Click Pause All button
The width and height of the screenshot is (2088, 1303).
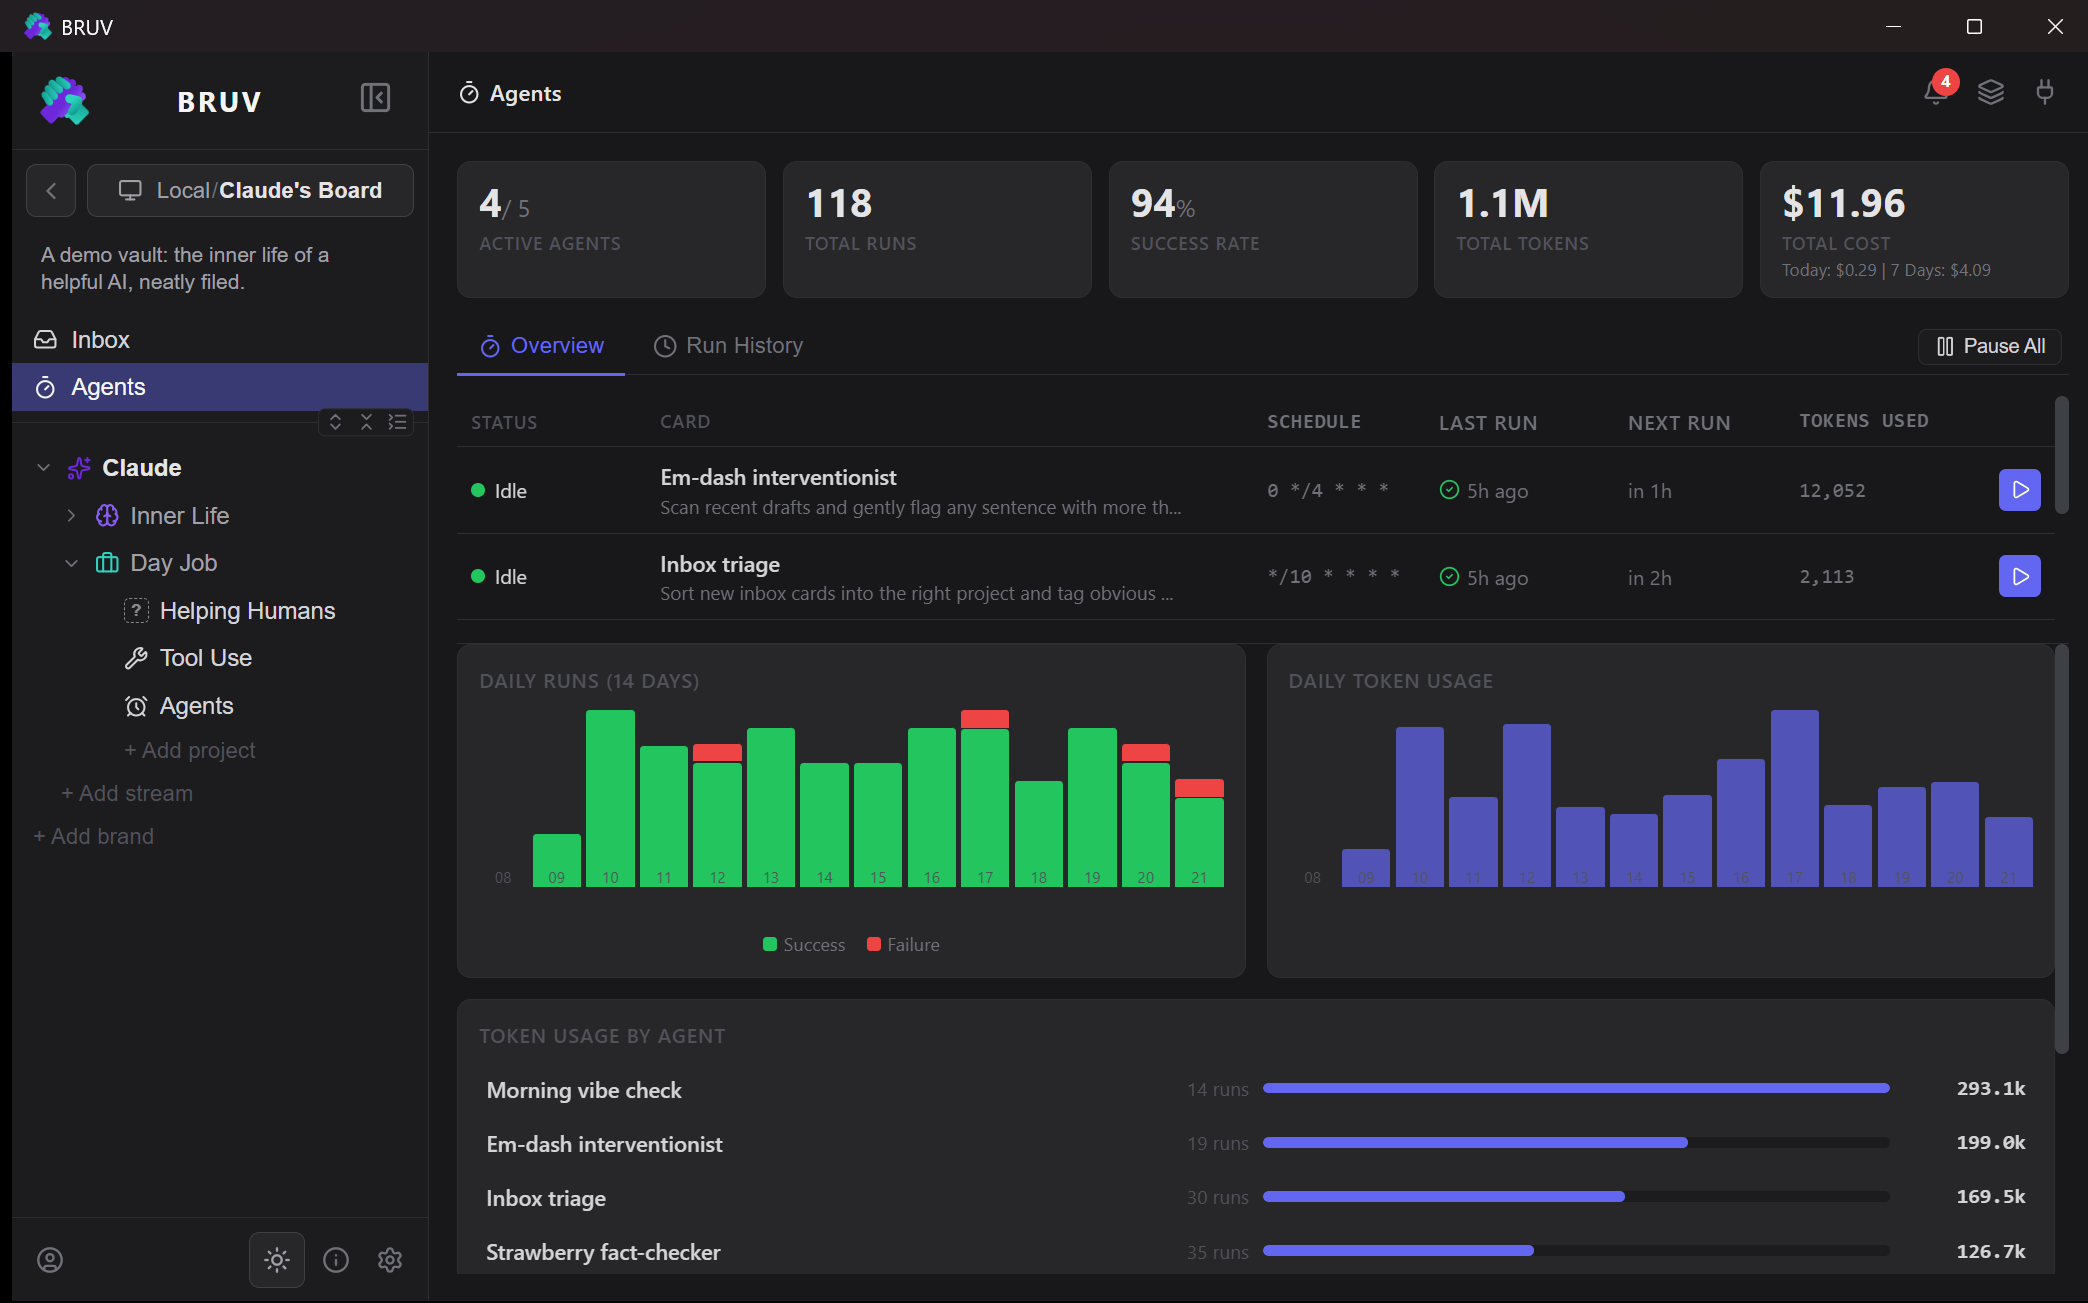1990,346
